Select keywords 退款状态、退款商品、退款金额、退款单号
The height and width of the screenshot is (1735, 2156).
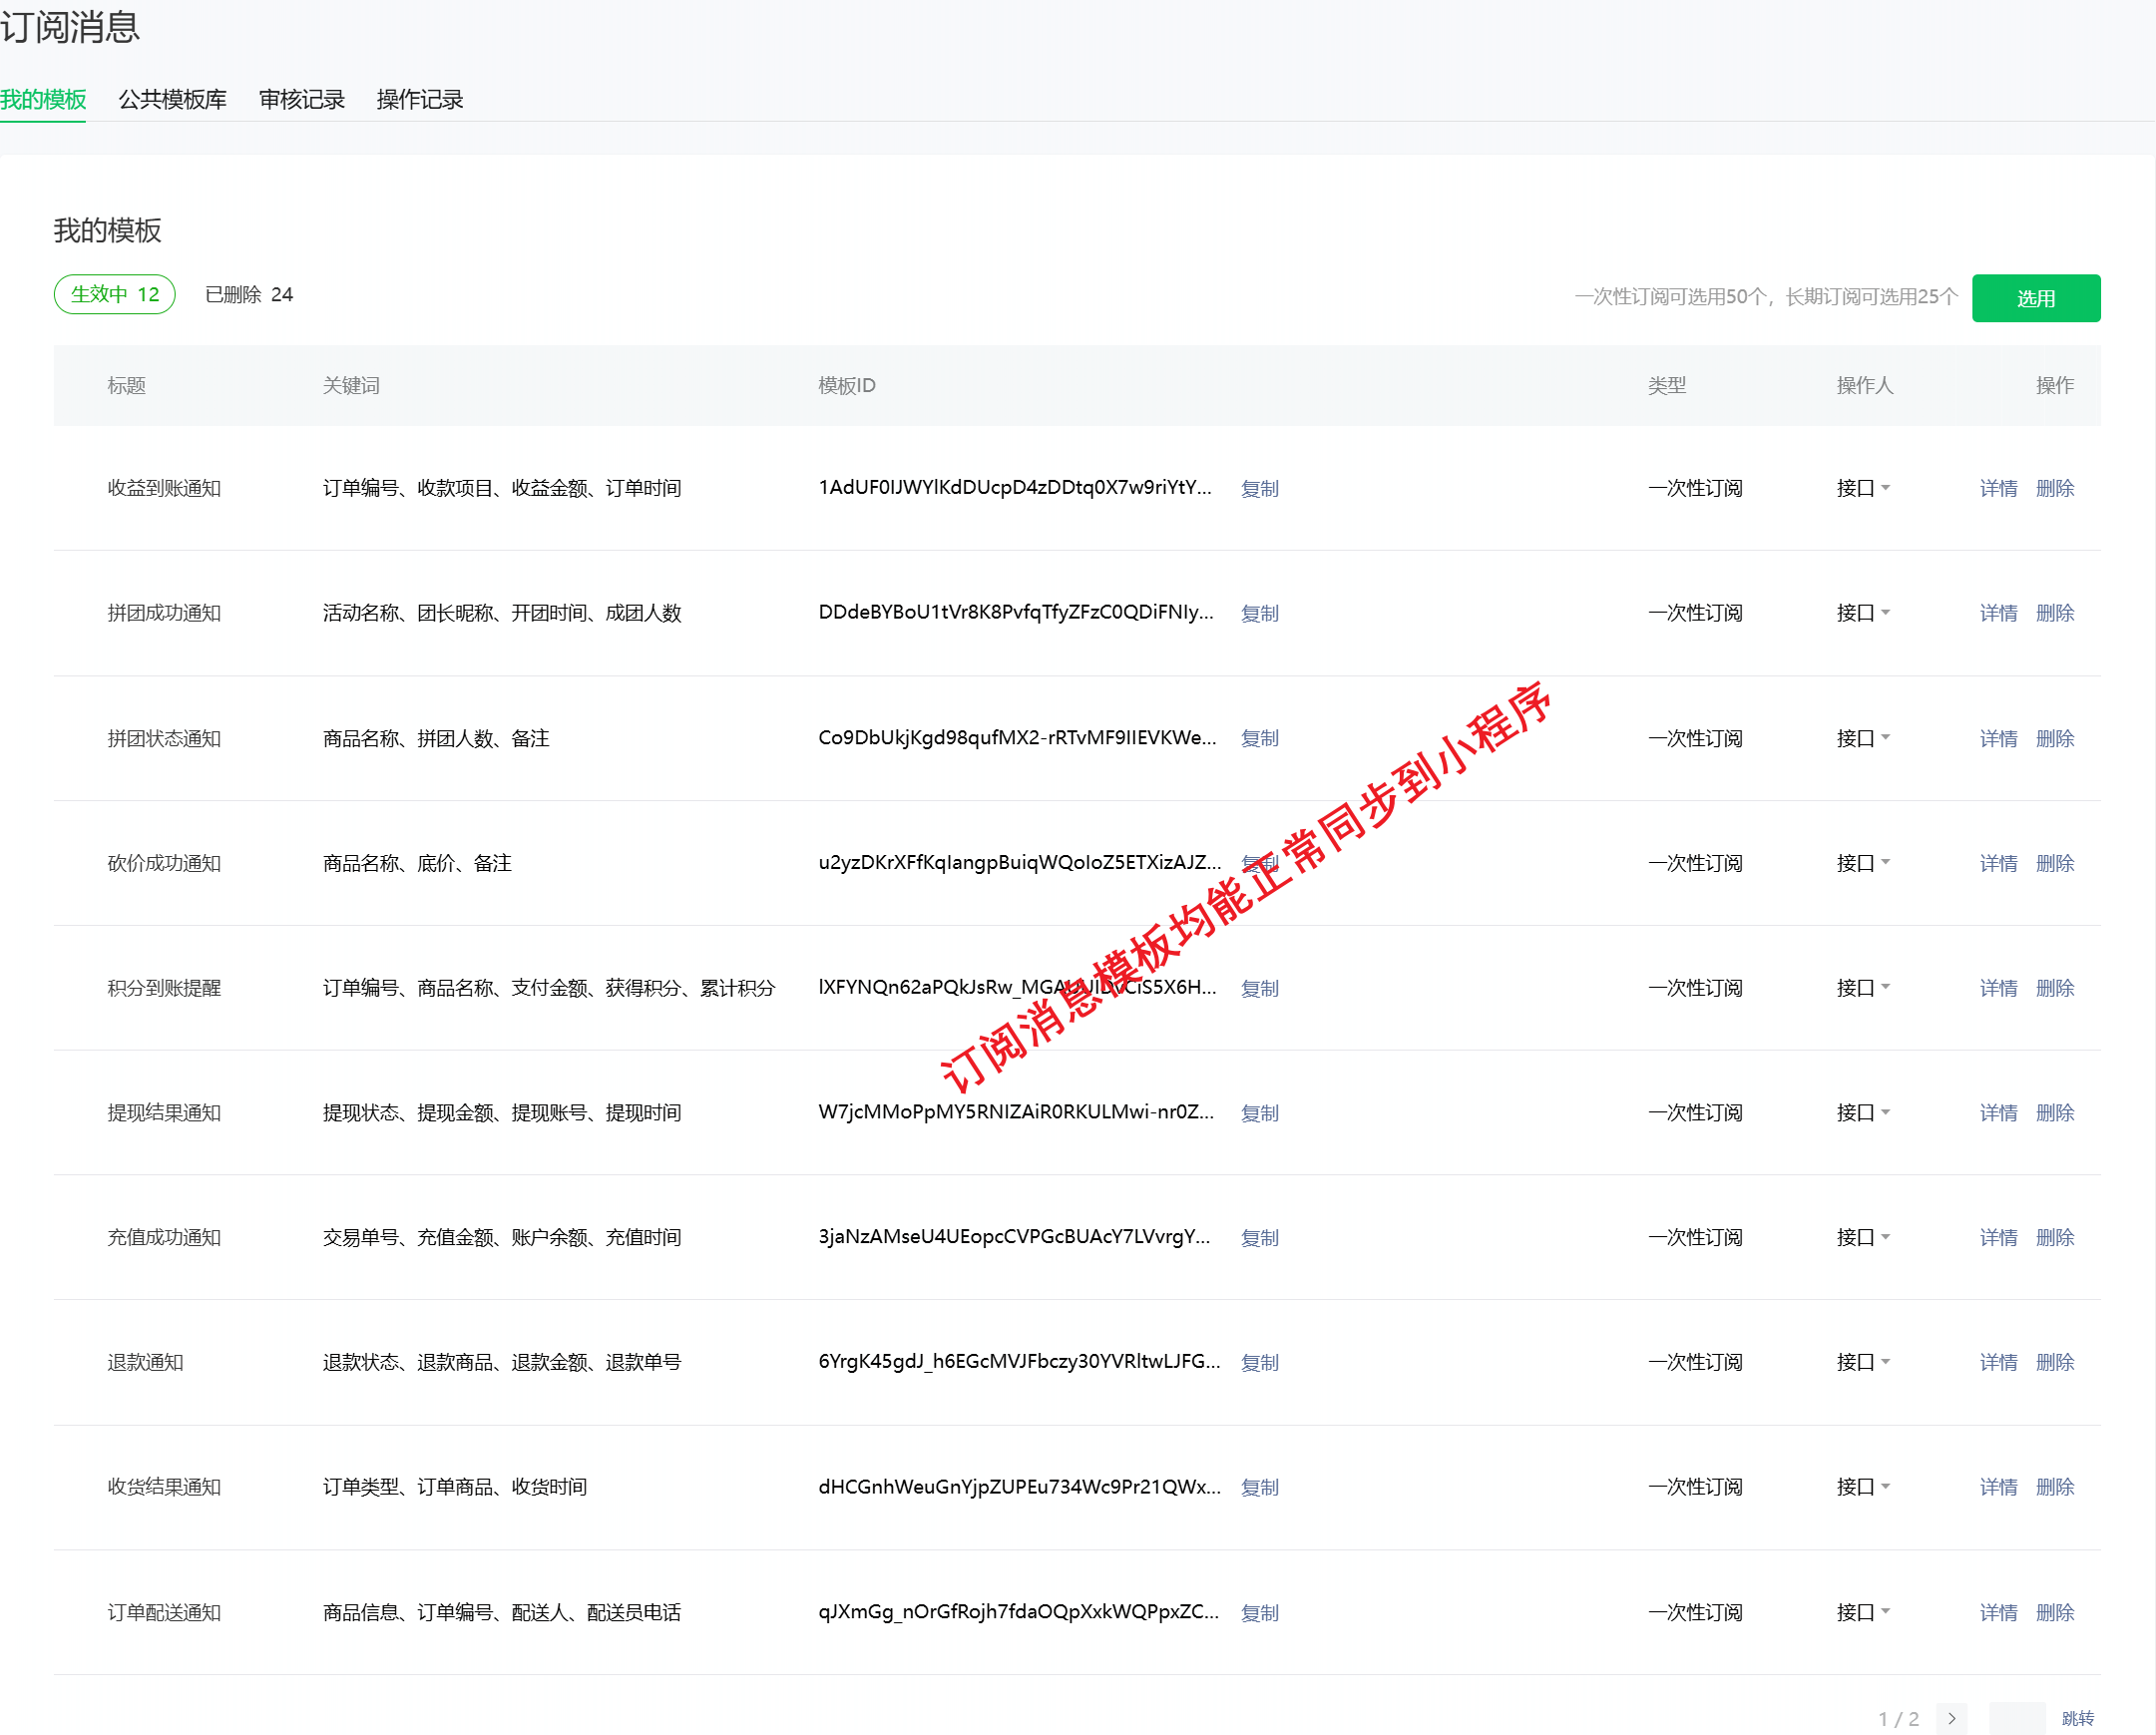pyautogui.click(x=502, y=1362)
